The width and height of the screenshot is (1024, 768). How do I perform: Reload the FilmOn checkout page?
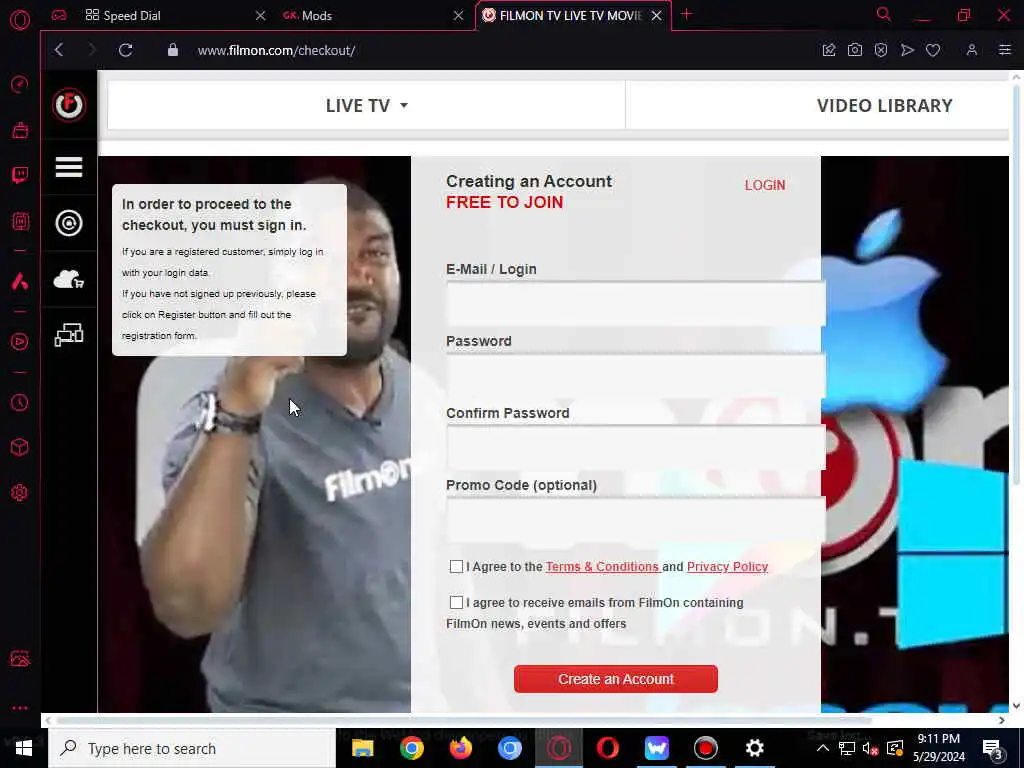click(125, 50)
